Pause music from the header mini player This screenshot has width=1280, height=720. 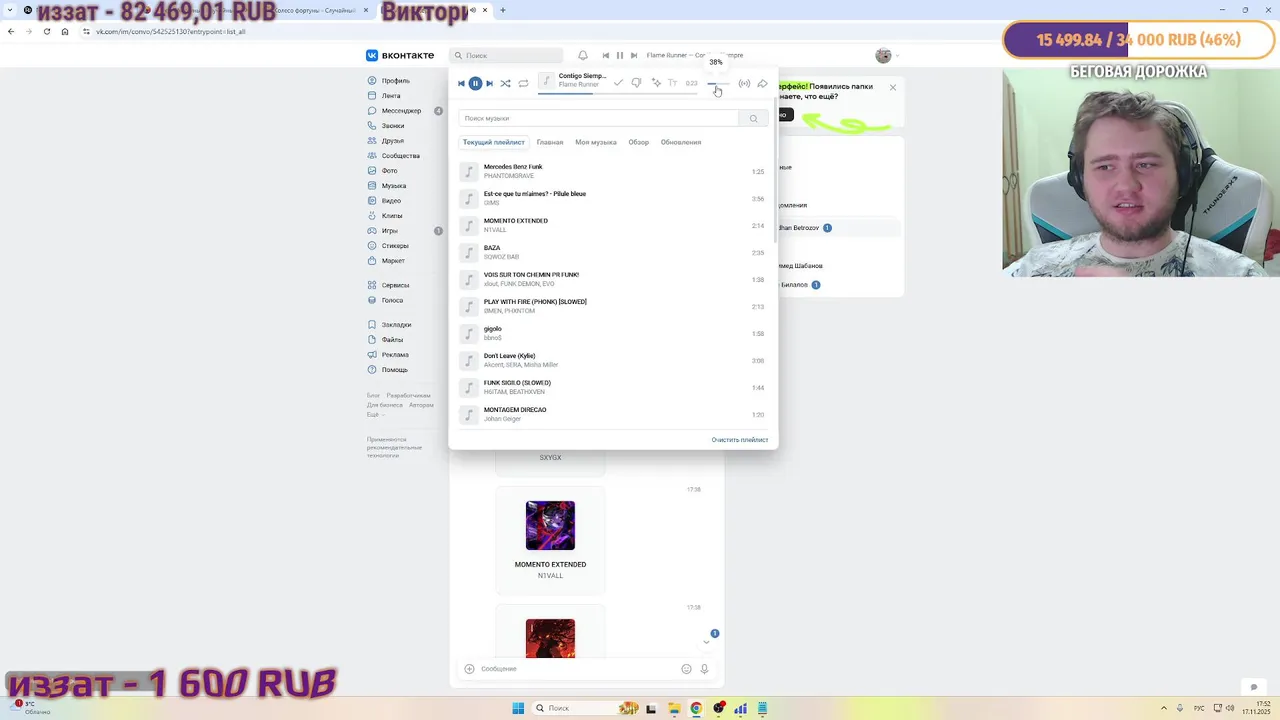619,55
